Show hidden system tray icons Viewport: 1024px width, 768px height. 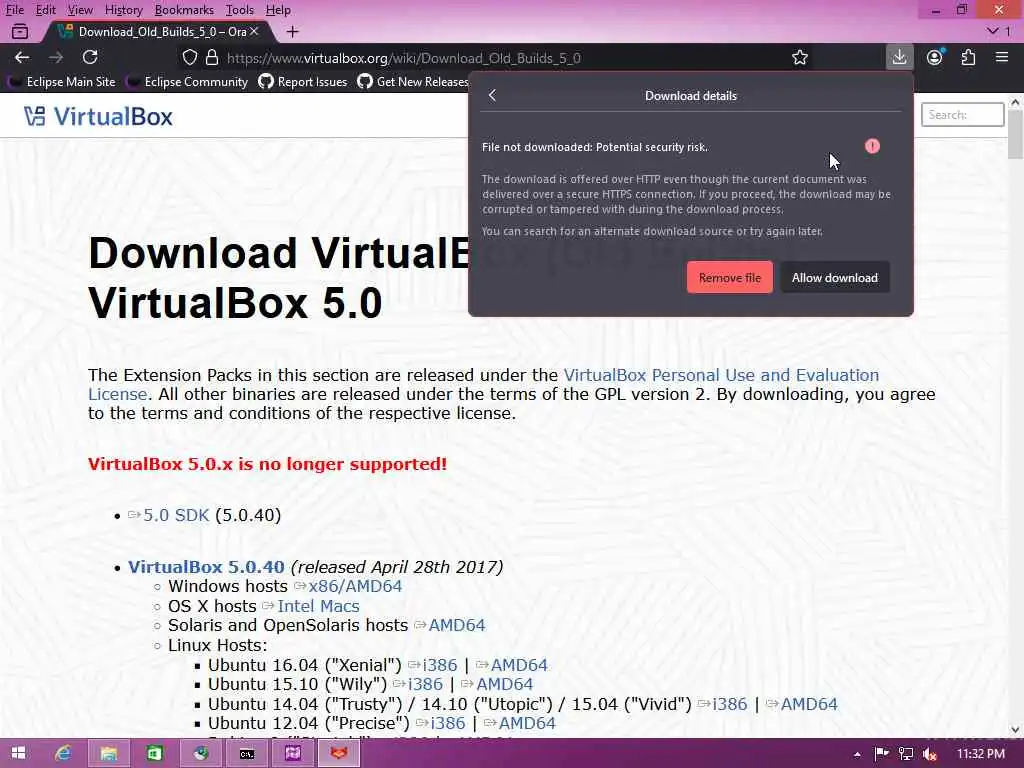(x=857, y=754)
